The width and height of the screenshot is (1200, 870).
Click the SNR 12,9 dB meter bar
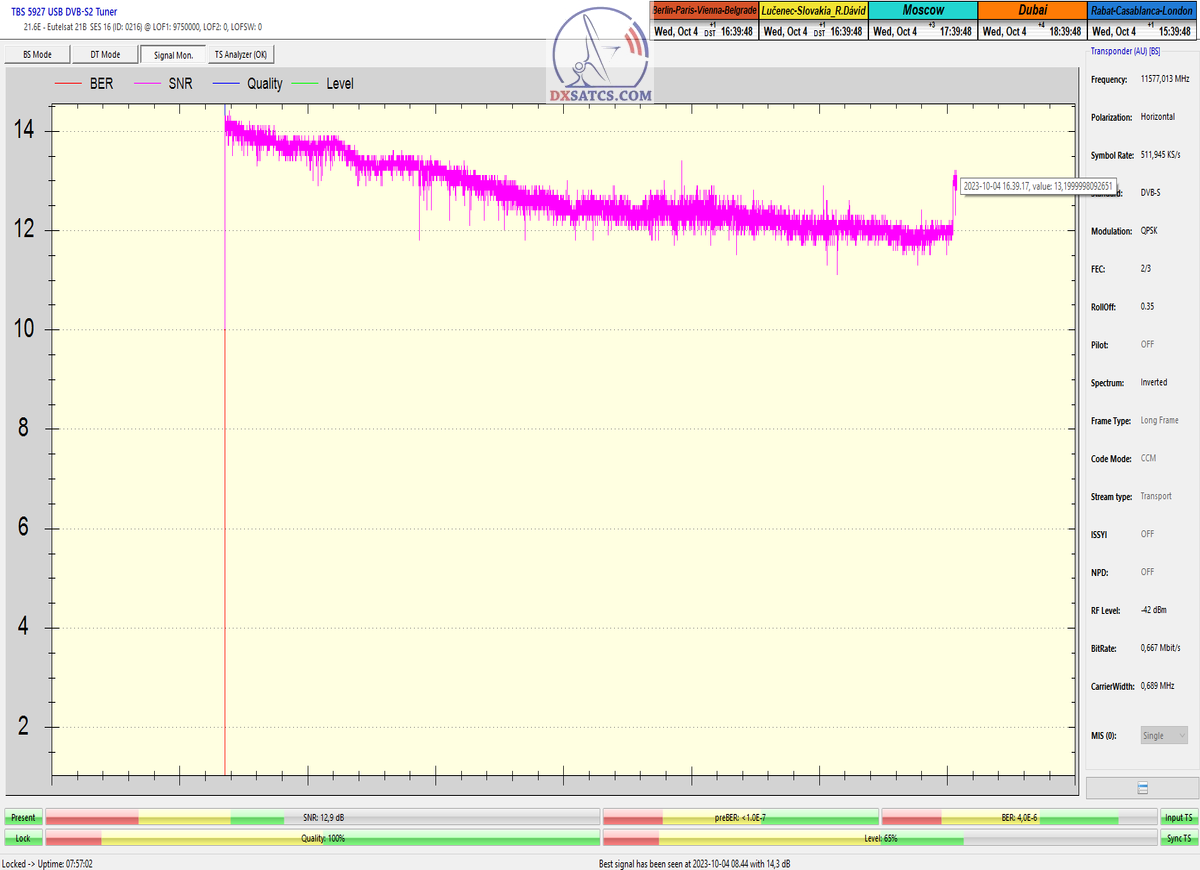click(x=322, y=818)
